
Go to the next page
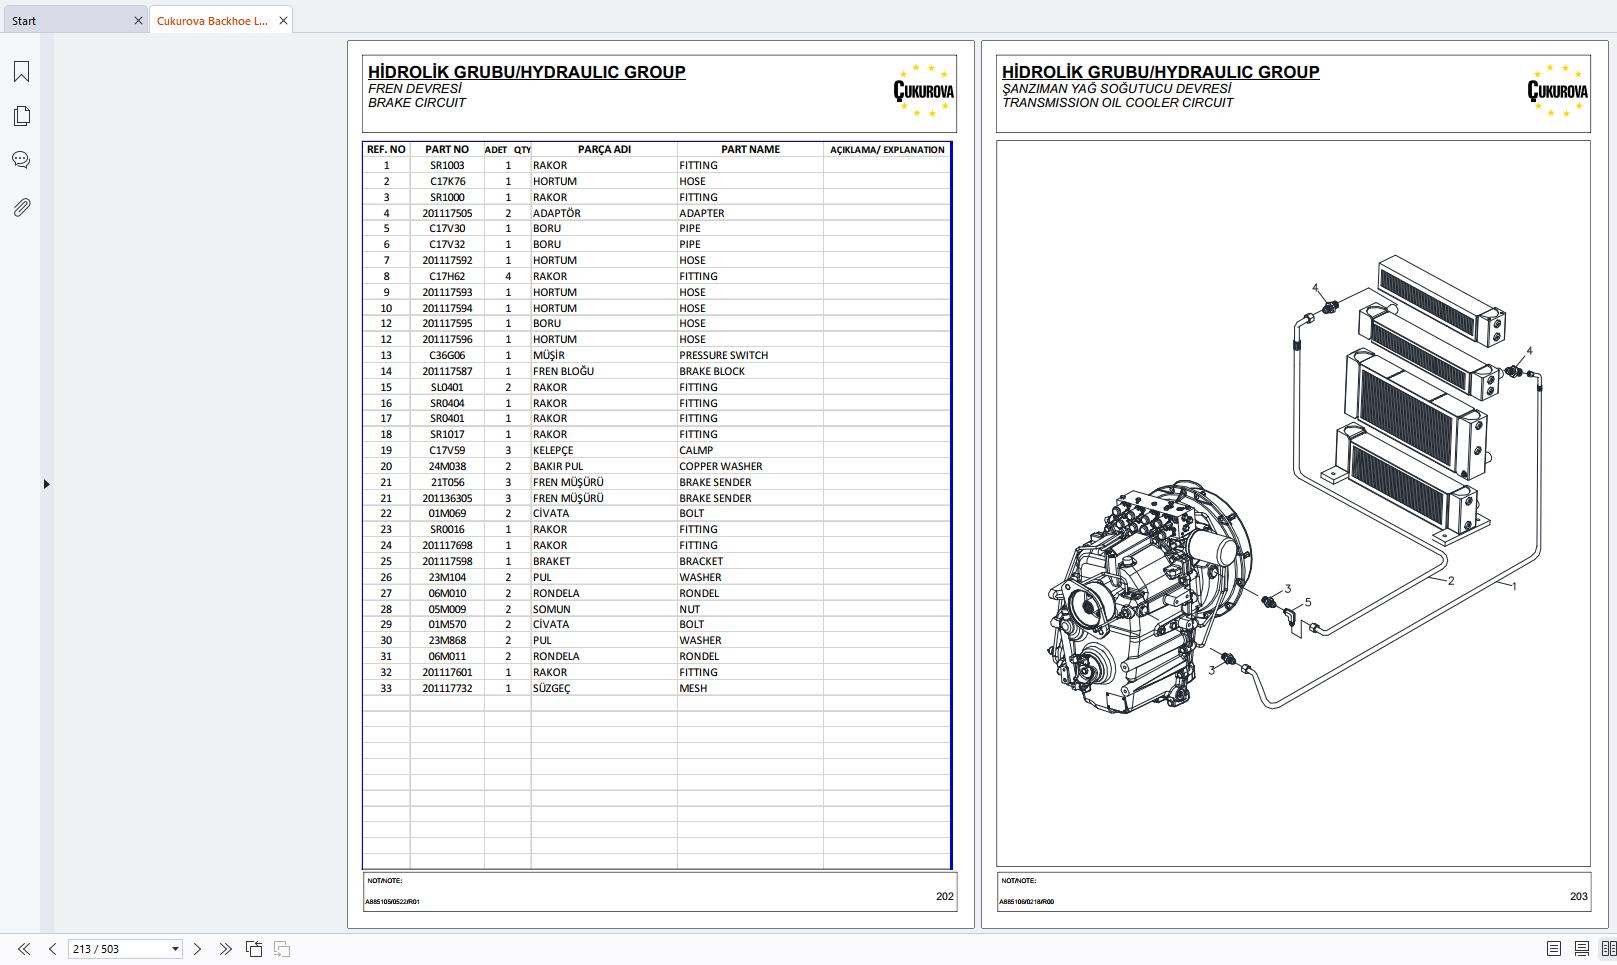click(x=197, y=949)
